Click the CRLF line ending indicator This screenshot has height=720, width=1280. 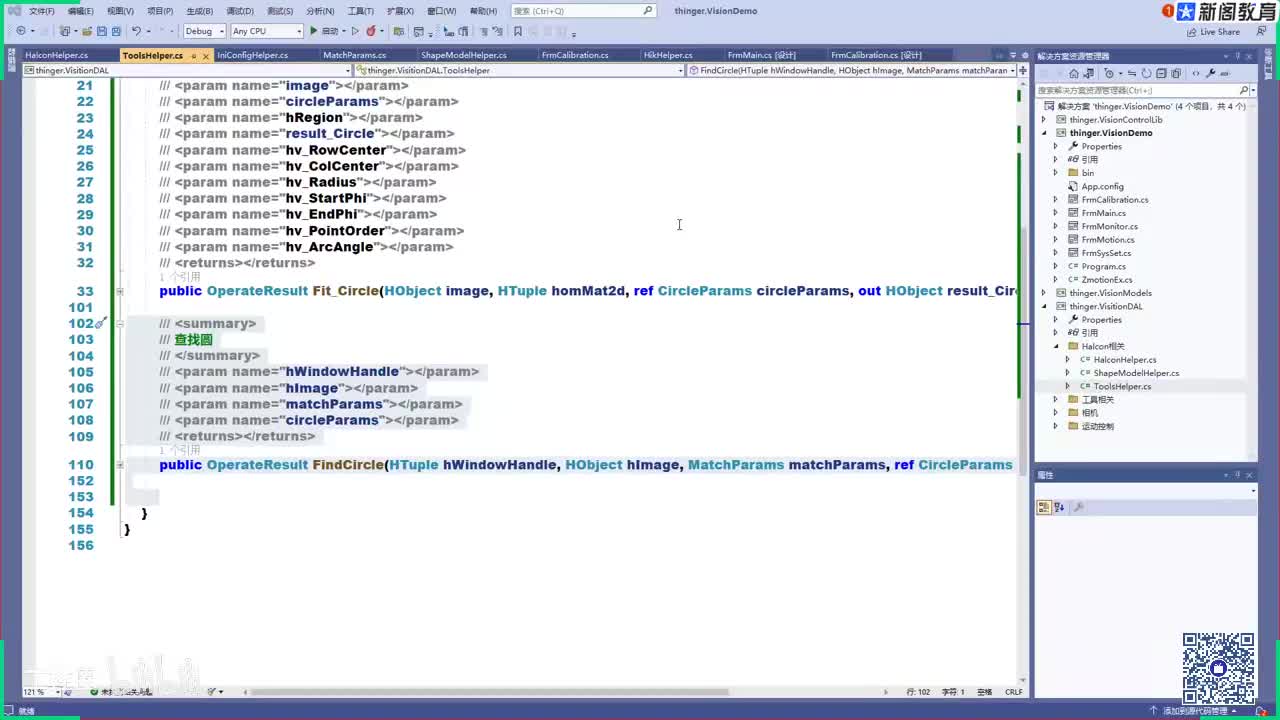tap(1014, 692)
